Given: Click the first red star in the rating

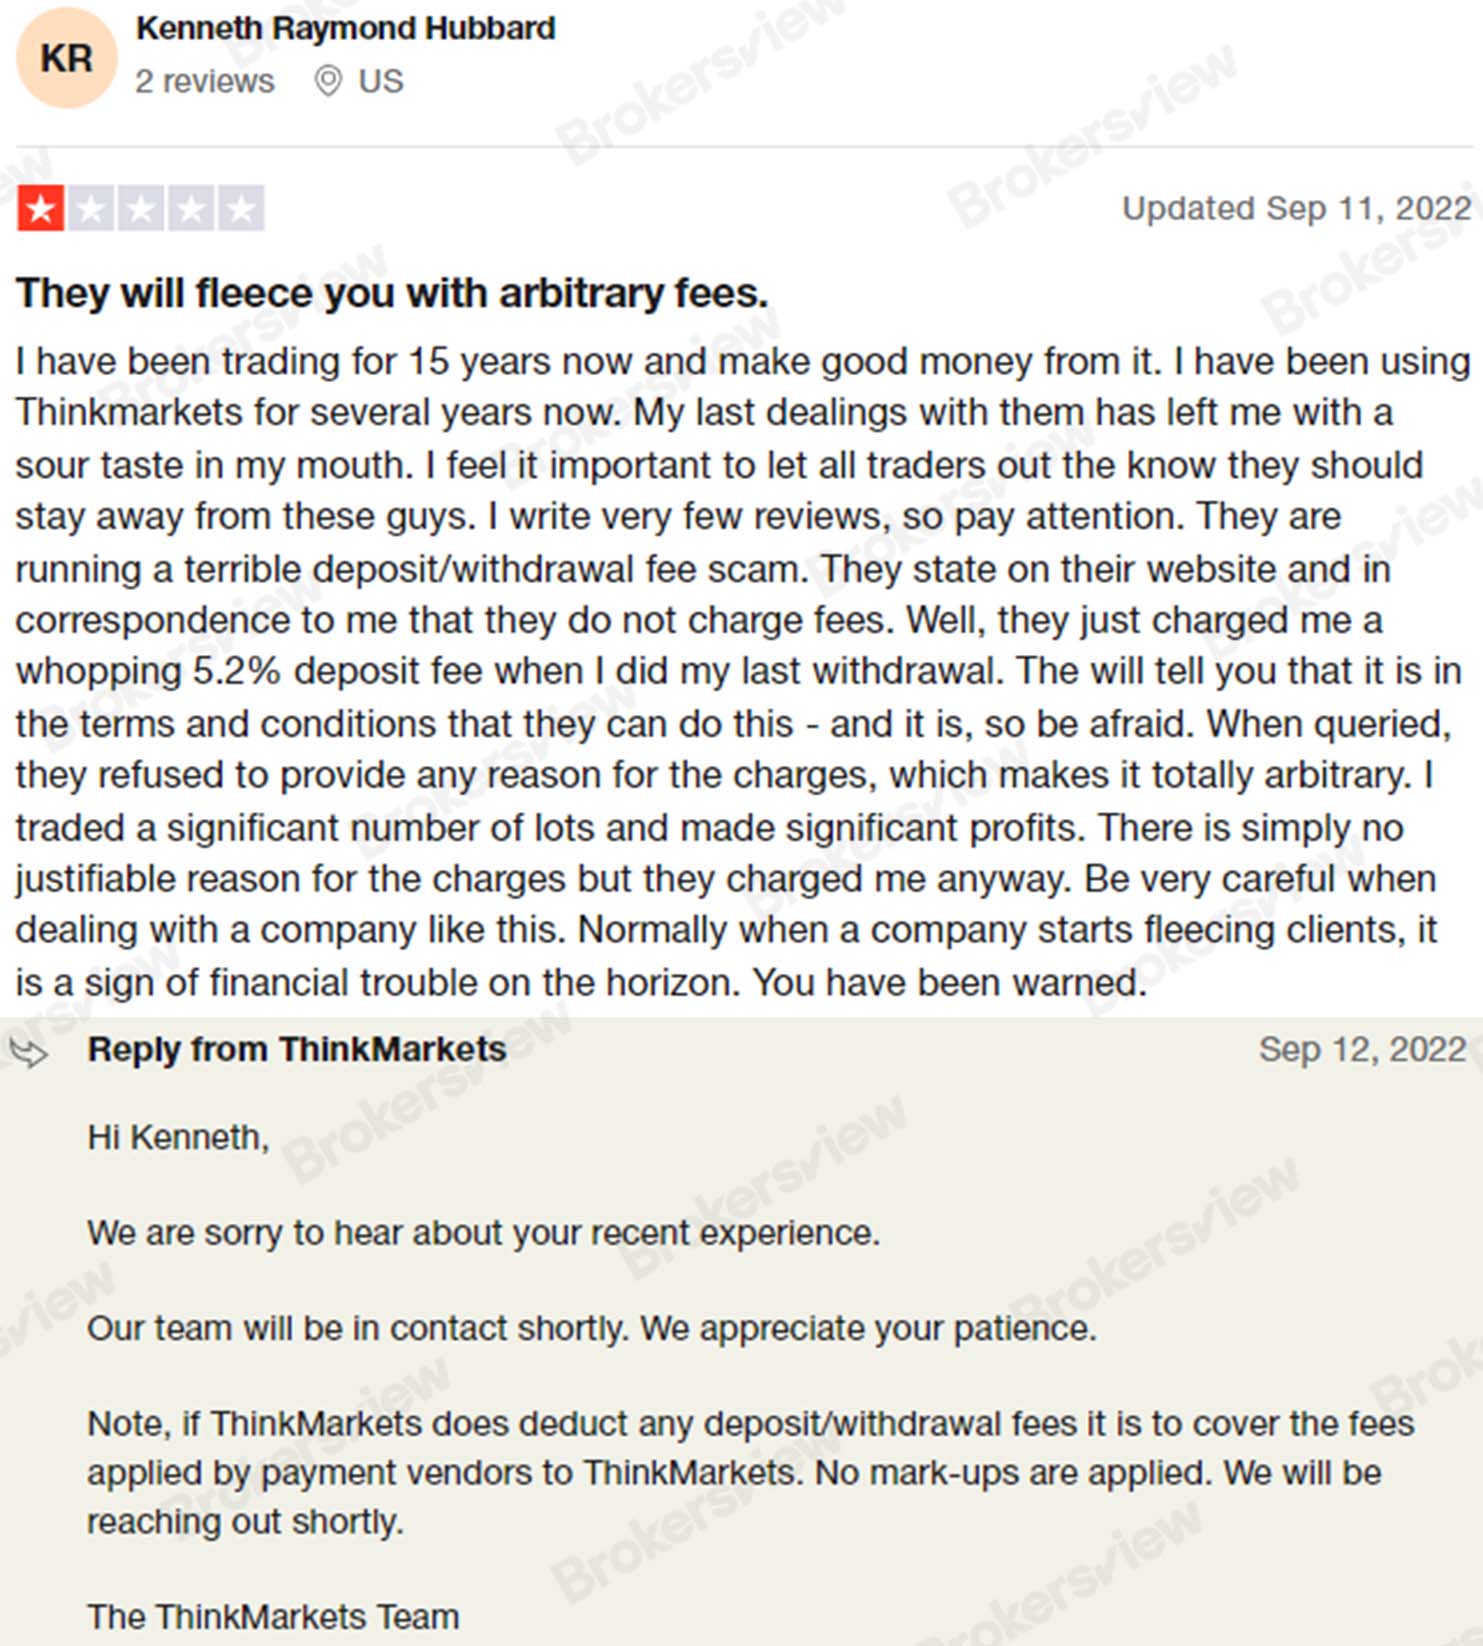Looking at the screenshot, I should coord(40,207).
